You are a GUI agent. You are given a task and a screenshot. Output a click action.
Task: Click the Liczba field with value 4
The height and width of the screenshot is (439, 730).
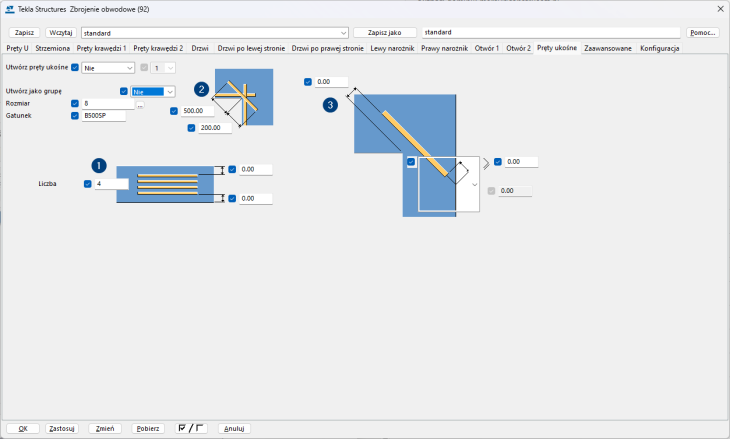coord(111,184)
